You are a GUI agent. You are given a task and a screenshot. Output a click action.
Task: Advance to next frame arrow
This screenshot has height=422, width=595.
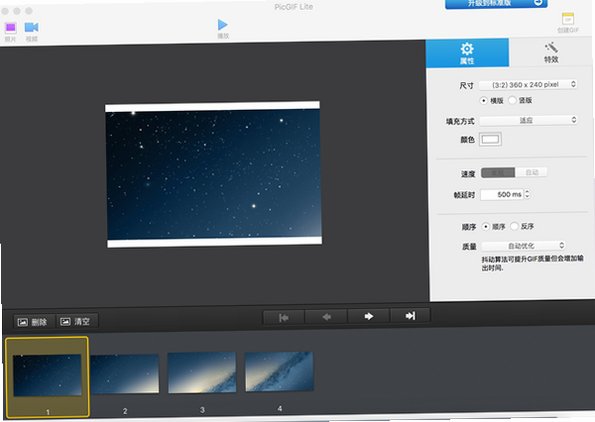pos(368,316)
